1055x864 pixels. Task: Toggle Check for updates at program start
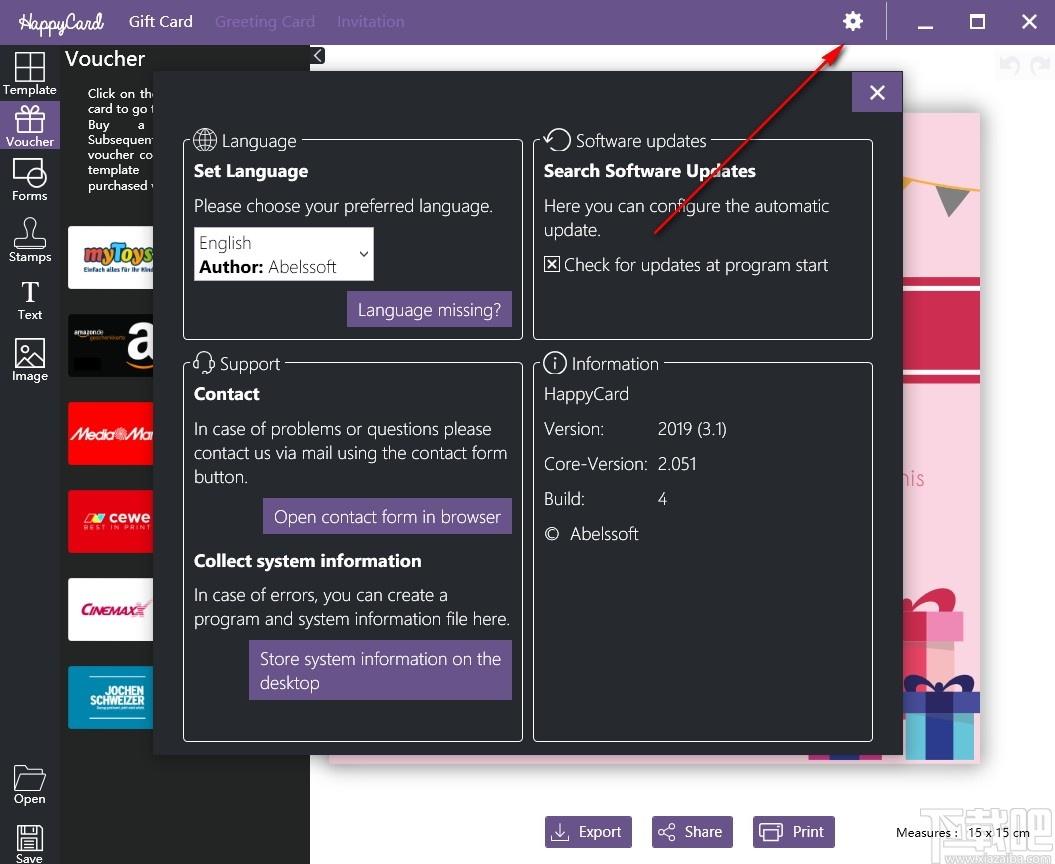click(552, 264)
